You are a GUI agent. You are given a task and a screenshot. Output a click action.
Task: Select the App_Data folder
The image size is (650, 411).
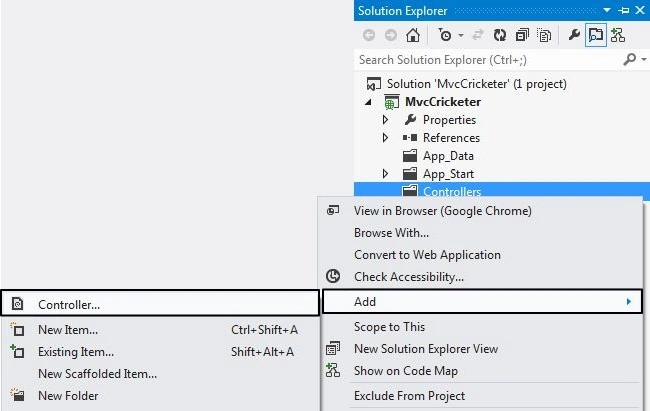pyautogui.click(x=448, y=156)
